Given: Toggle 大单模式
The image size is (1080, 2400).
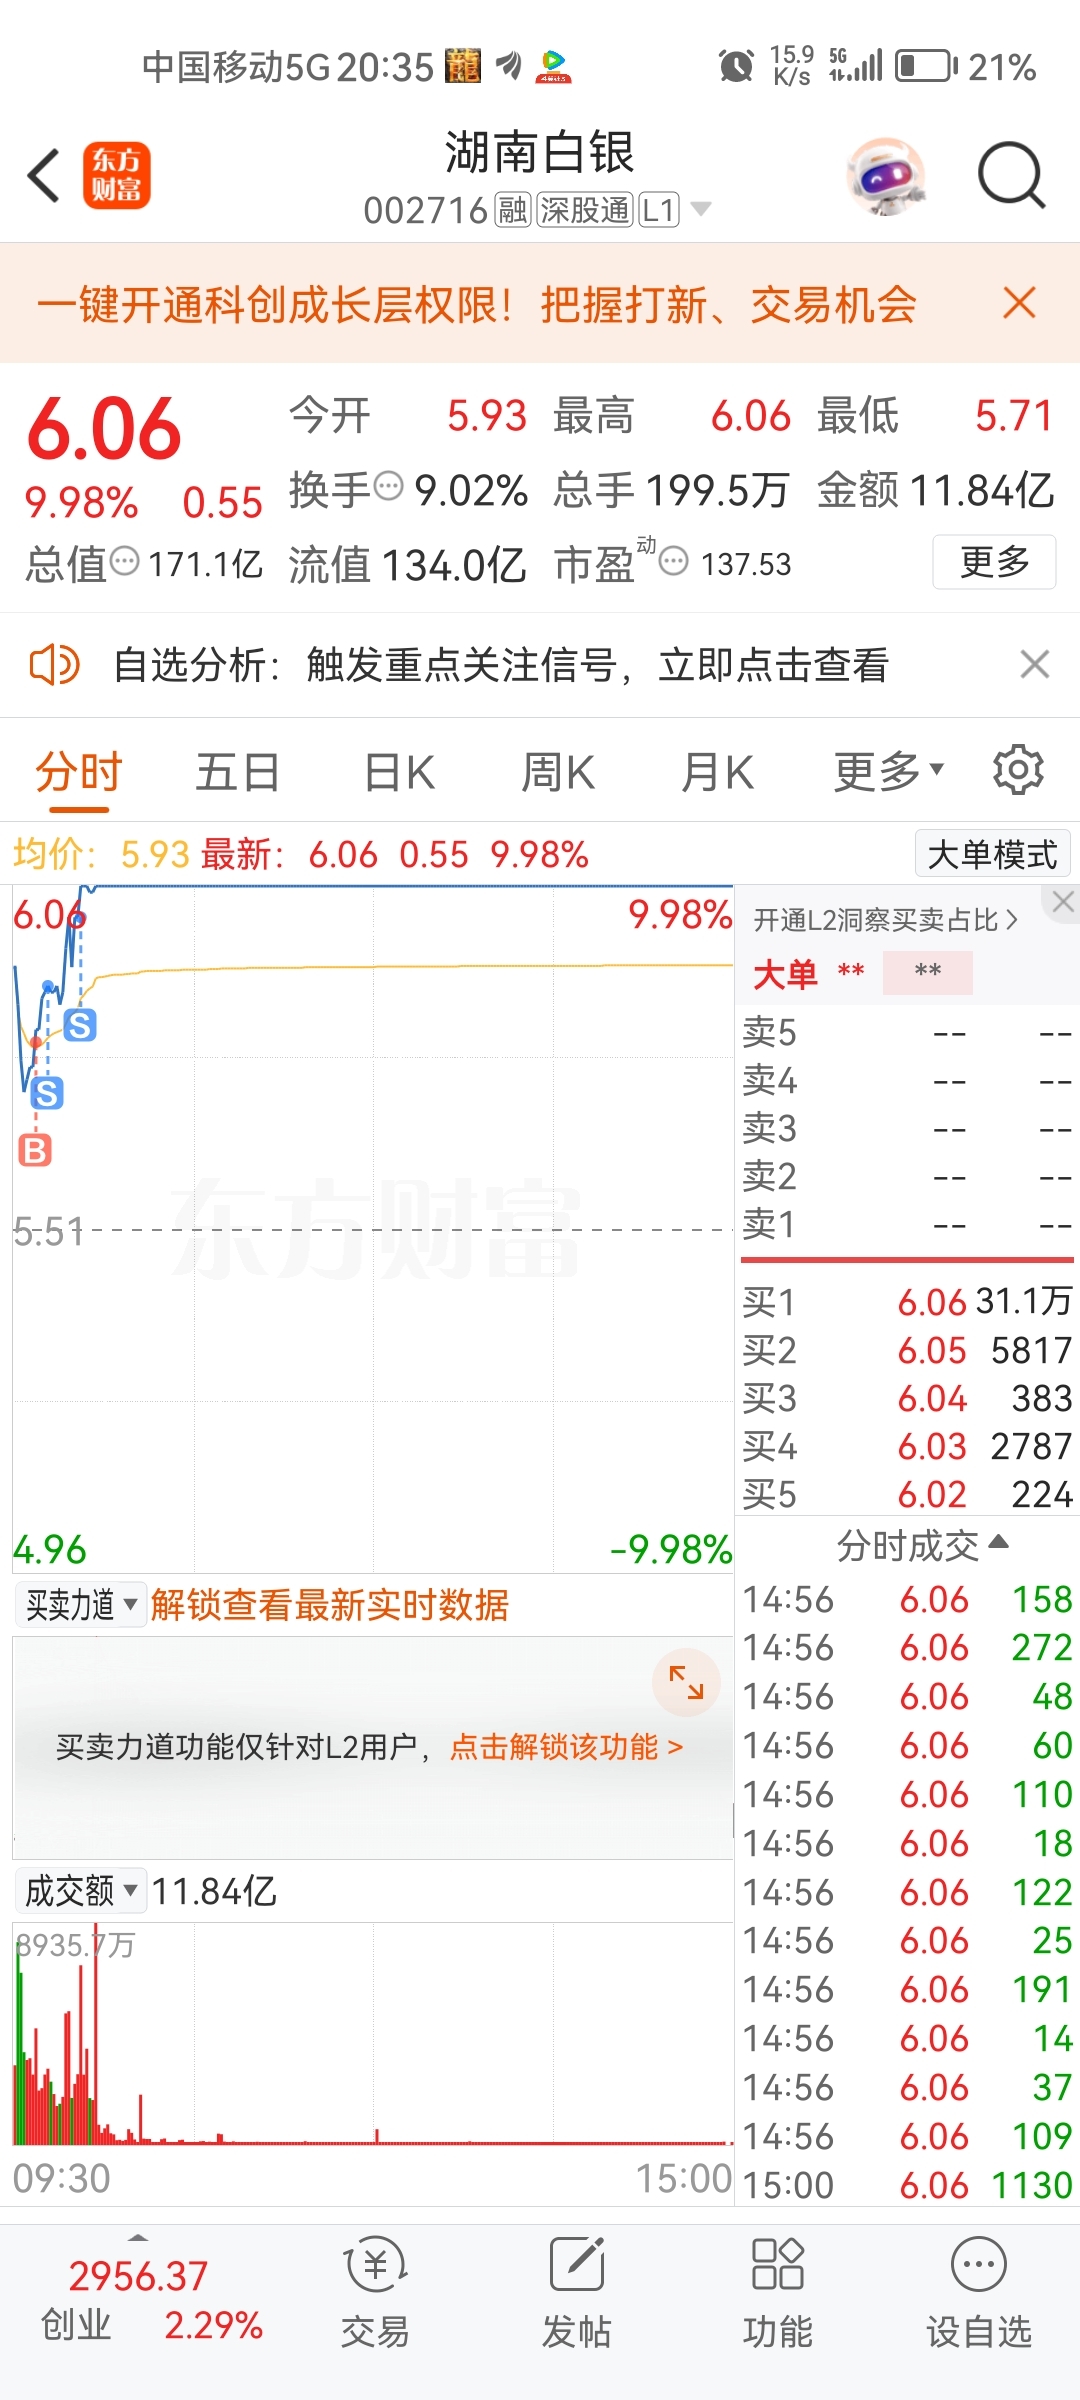Looking at the screenshot, I should [992, 855].
